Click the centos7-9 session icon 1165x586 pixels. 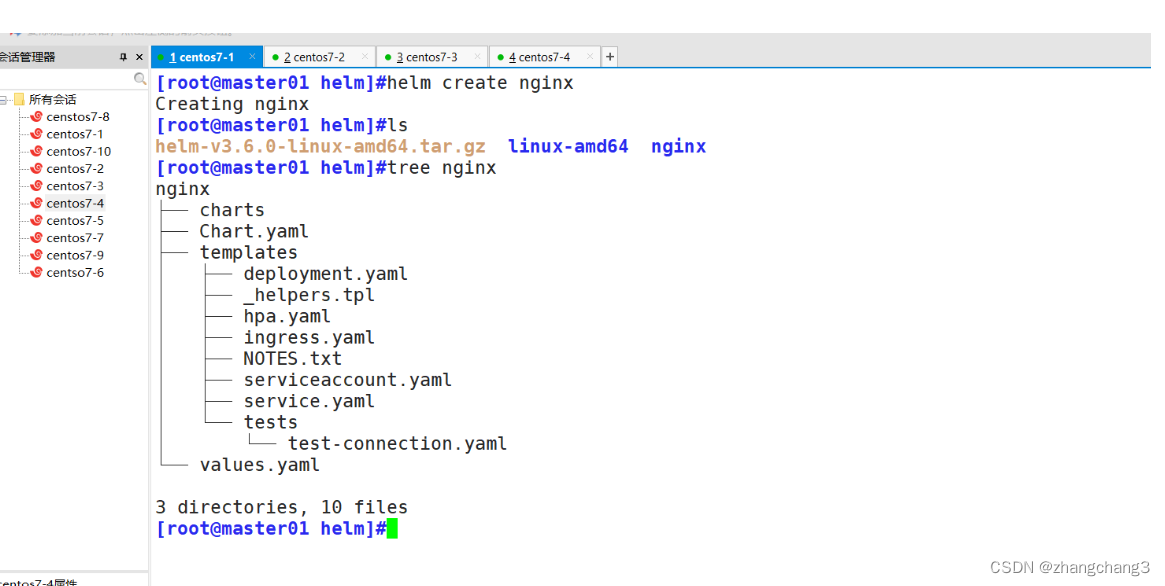click(36, 255)
